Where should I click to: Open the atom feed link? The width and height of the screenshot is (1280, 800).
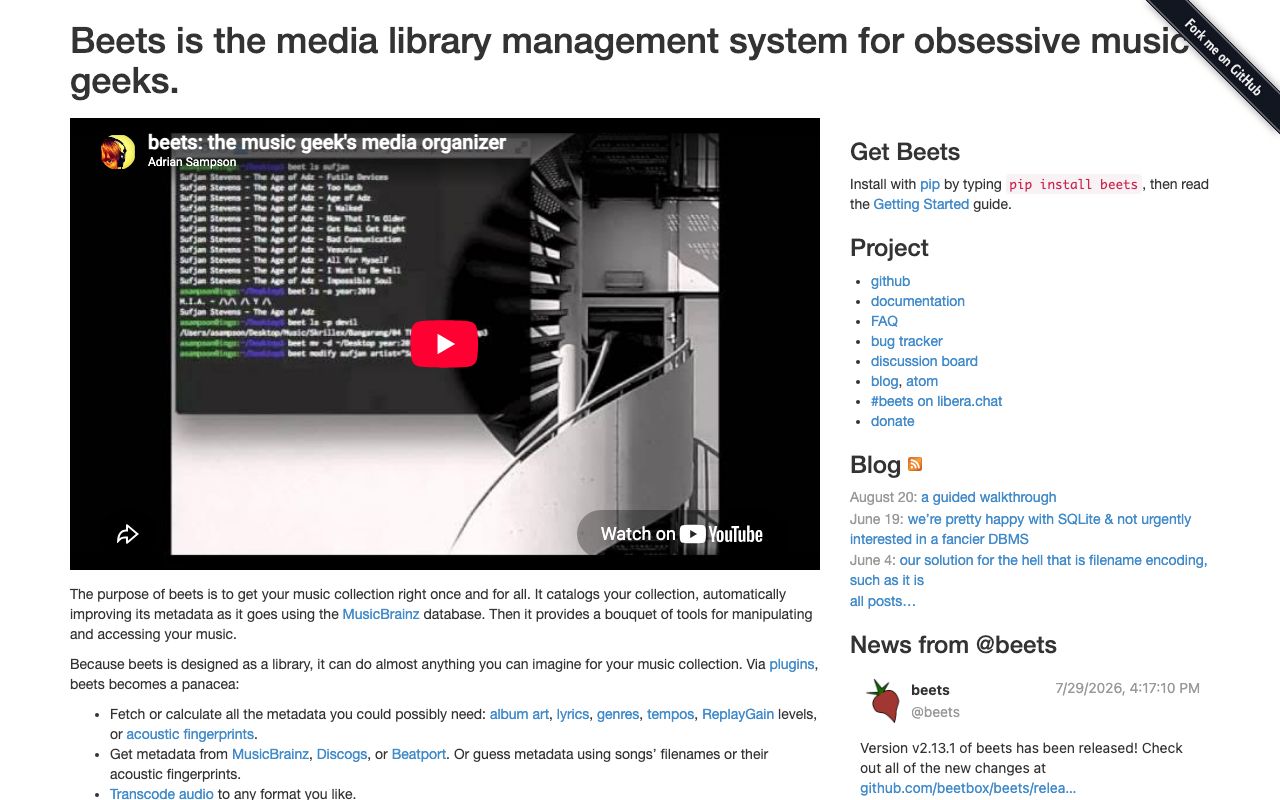coord(922,381)
